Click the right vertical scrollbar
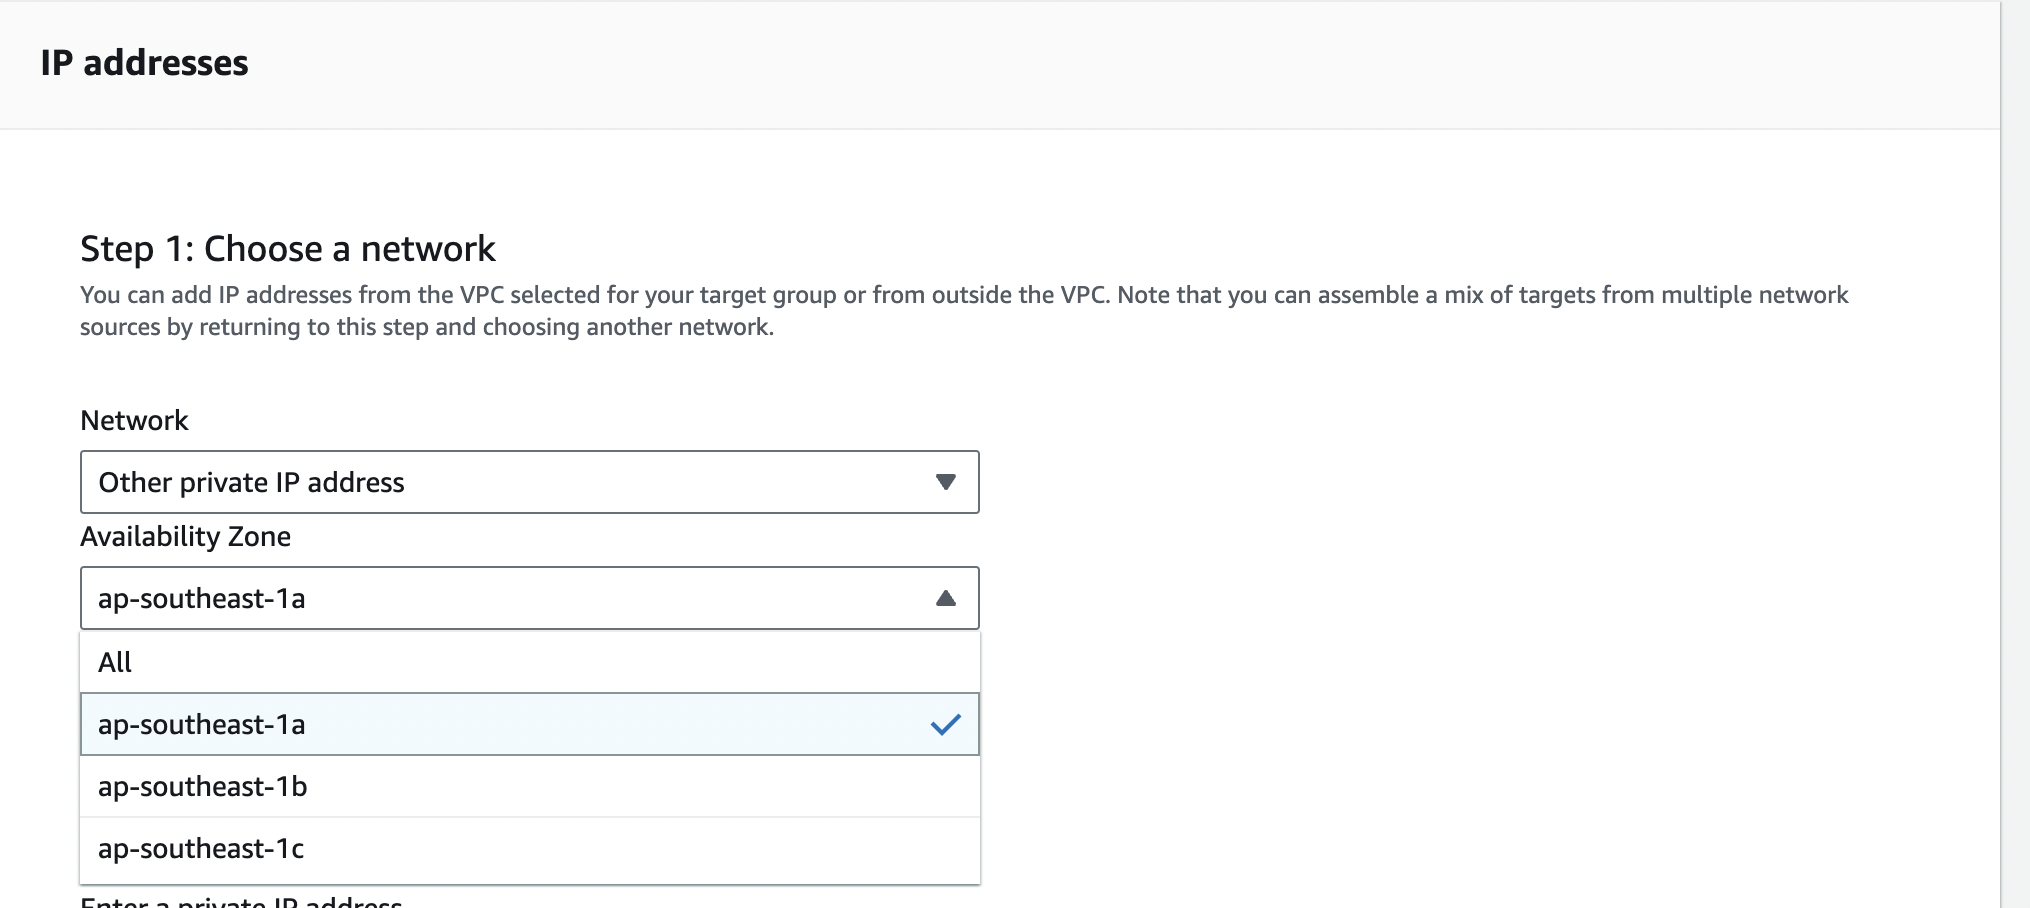 coord(2014,450)
